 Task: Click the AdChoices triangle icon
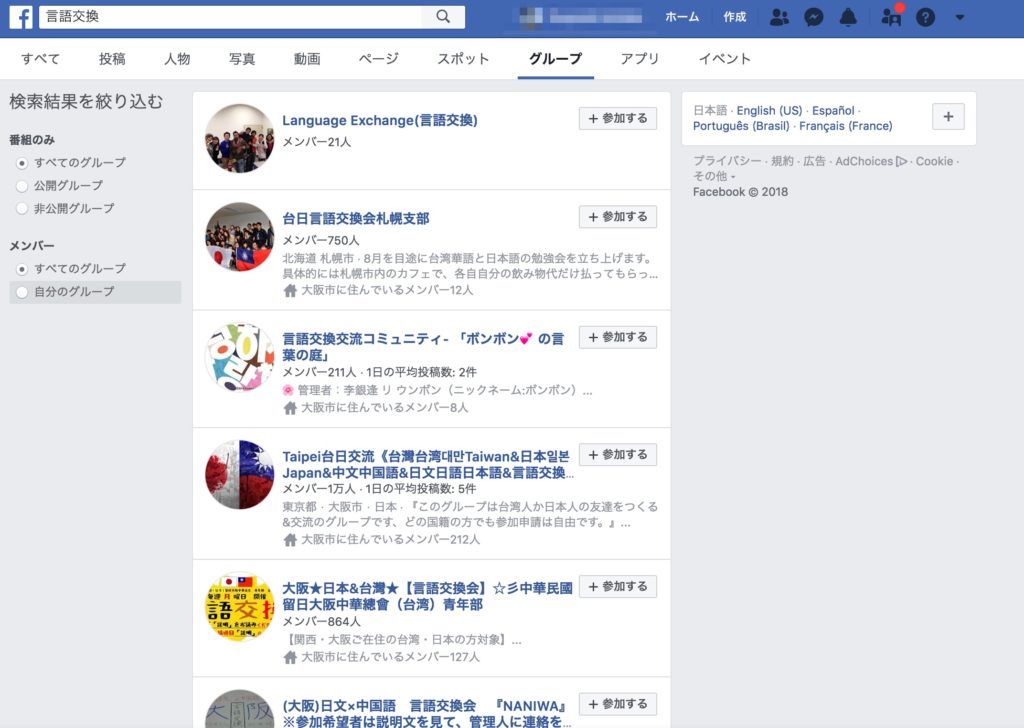pyautogui.click(x=902, y=161)
